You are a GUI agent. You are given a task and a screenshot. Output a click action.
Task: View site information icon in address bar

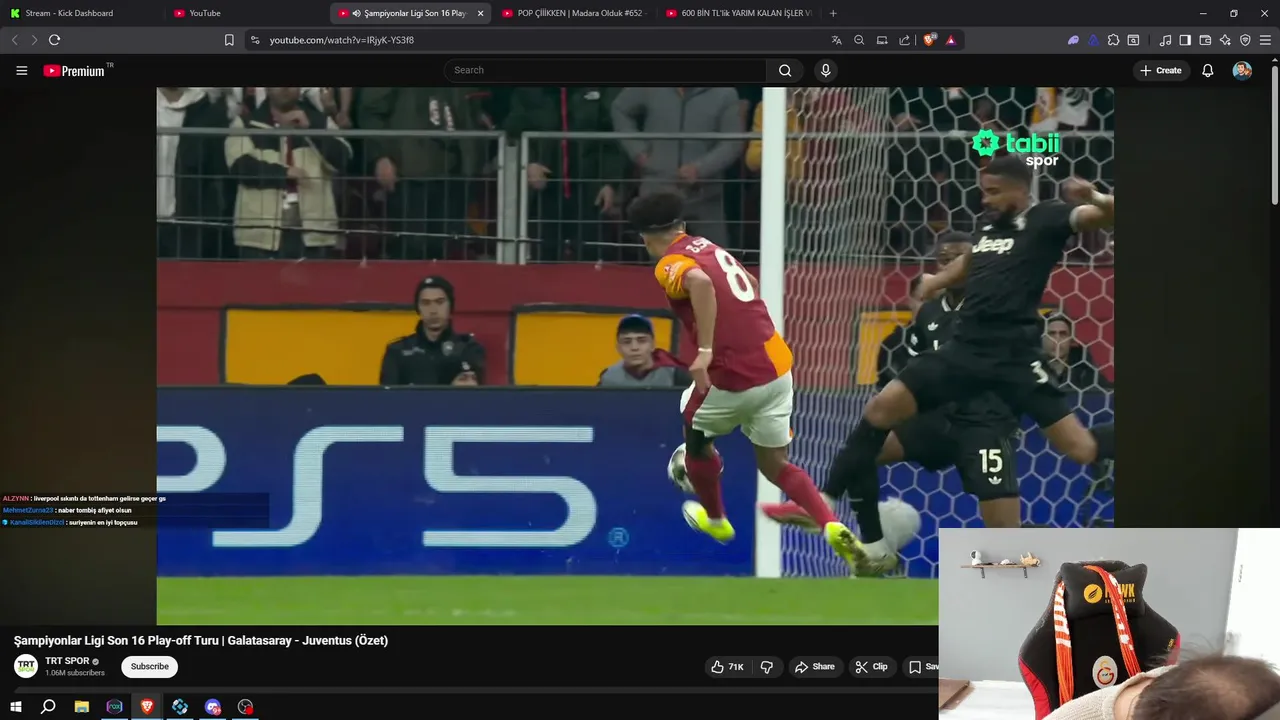[255, 40]
